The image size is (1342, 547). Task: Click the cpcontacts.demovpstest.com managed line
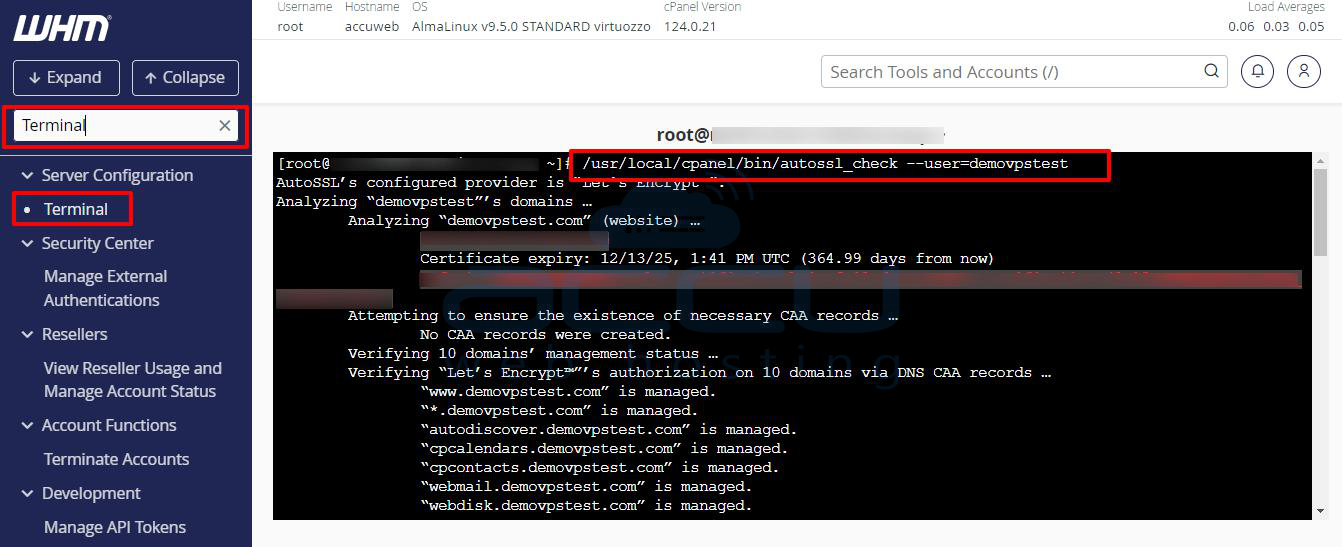pos(599,467)
